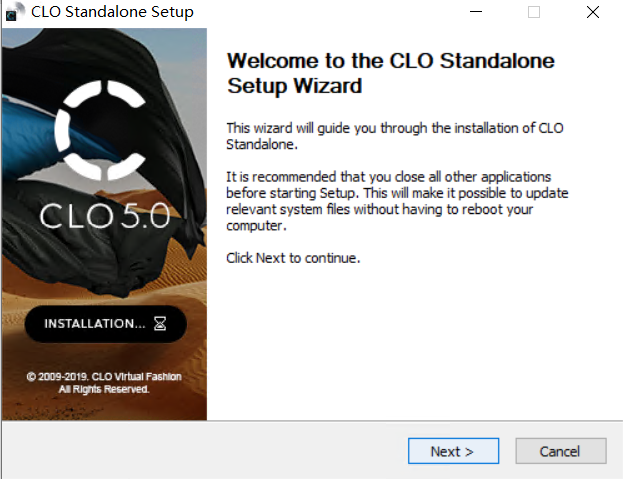Click the INSTALLATION... label on black badge
Screen dimensions: 623x479
(95, 324)
